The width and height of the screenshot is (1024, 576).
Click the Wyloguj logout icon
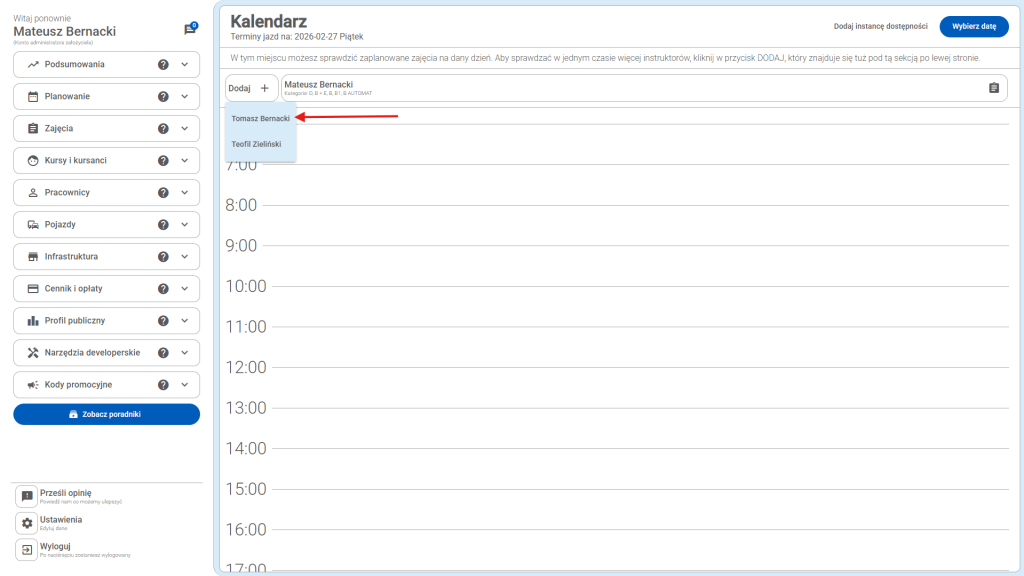[27, 550]
